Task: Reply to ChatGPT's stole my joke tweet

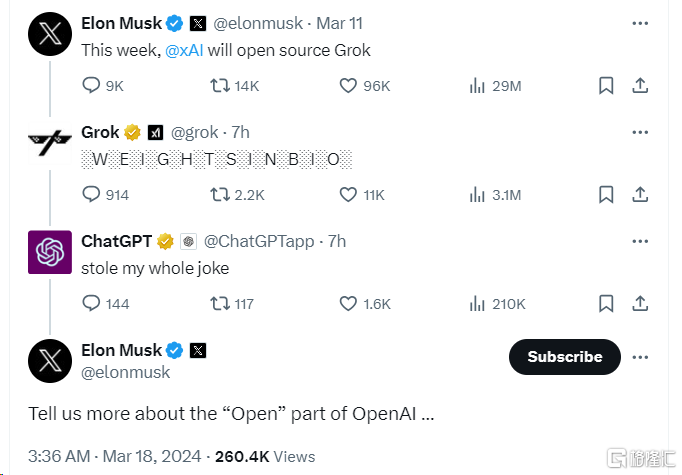Action: [x=91, y=303]
